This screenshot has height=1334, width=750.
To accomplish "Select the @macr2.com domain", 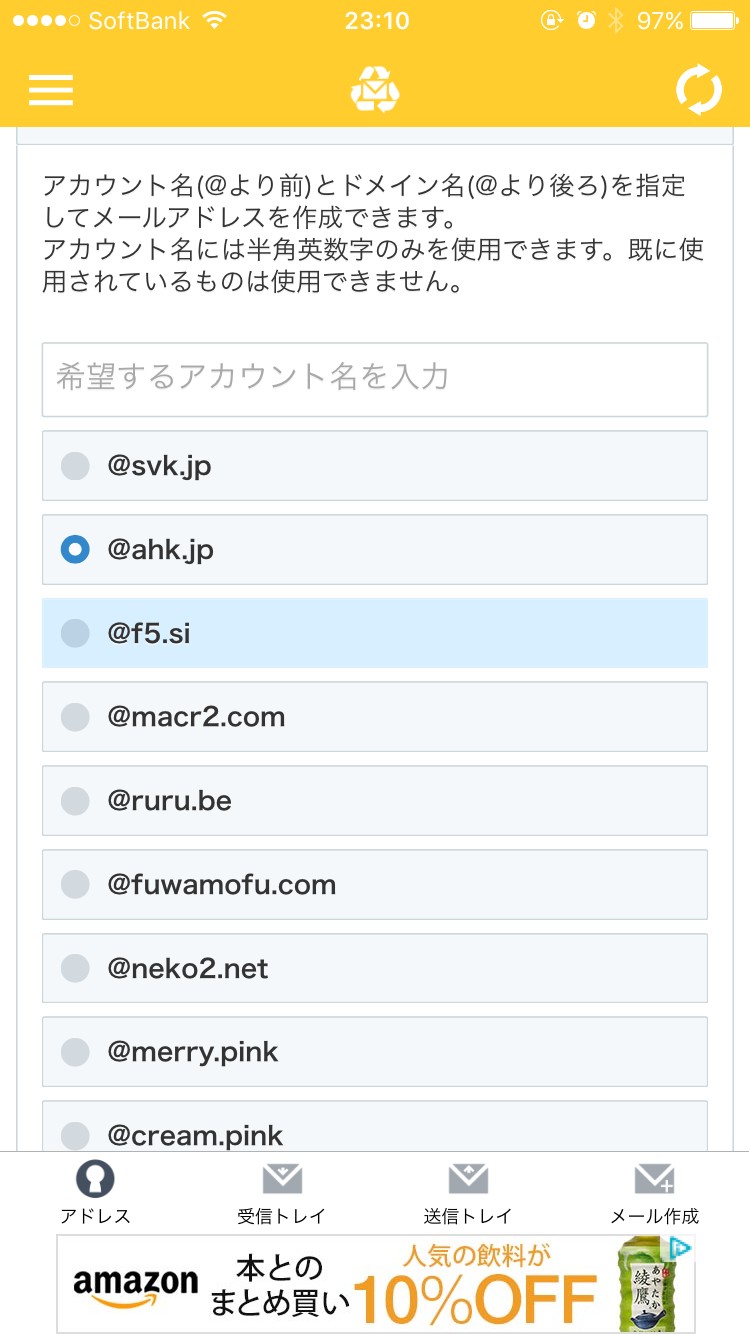I will tap(75, 717).
